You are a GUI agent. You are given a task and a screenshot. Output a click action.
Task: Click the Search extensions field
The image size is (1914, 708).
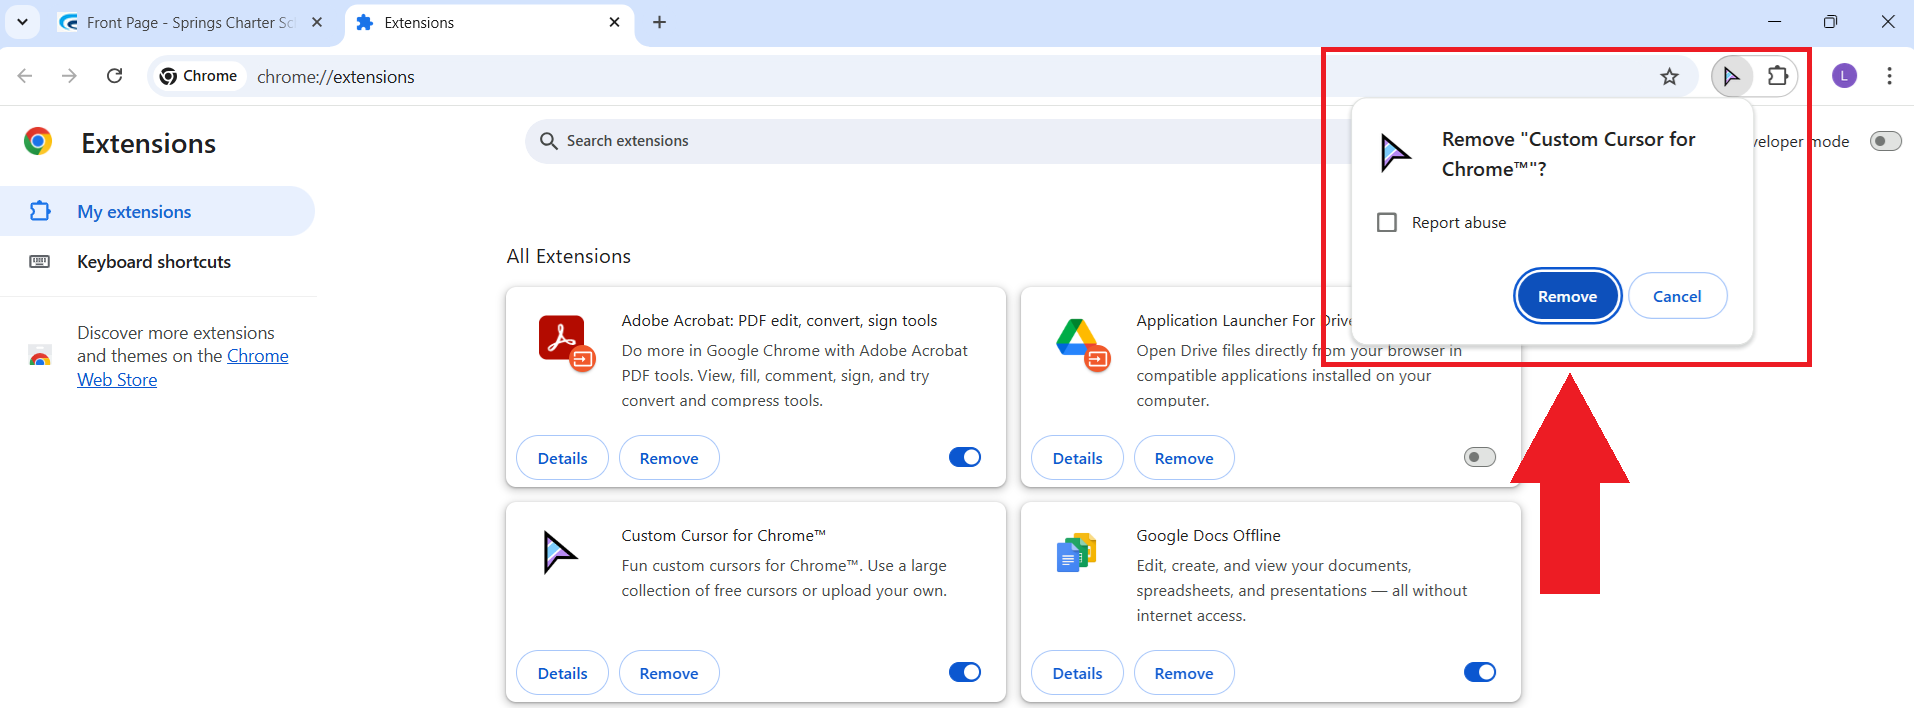pos(900,141)
